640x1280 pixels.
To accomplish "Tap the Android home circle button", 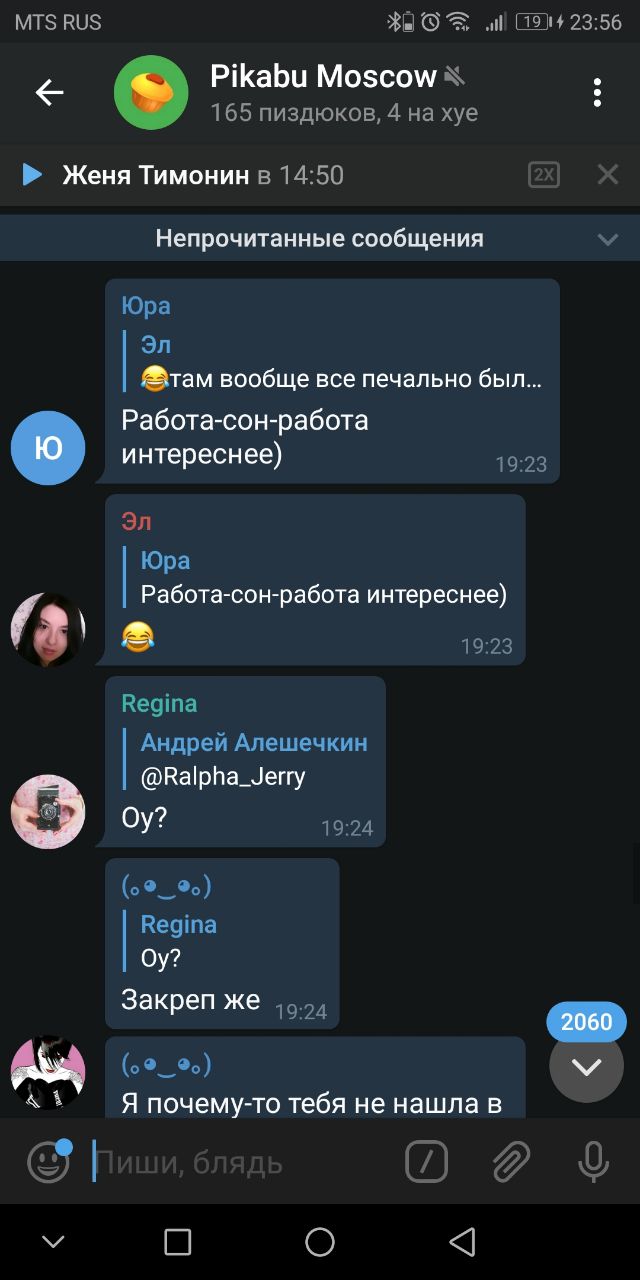I will (320, 1242).
